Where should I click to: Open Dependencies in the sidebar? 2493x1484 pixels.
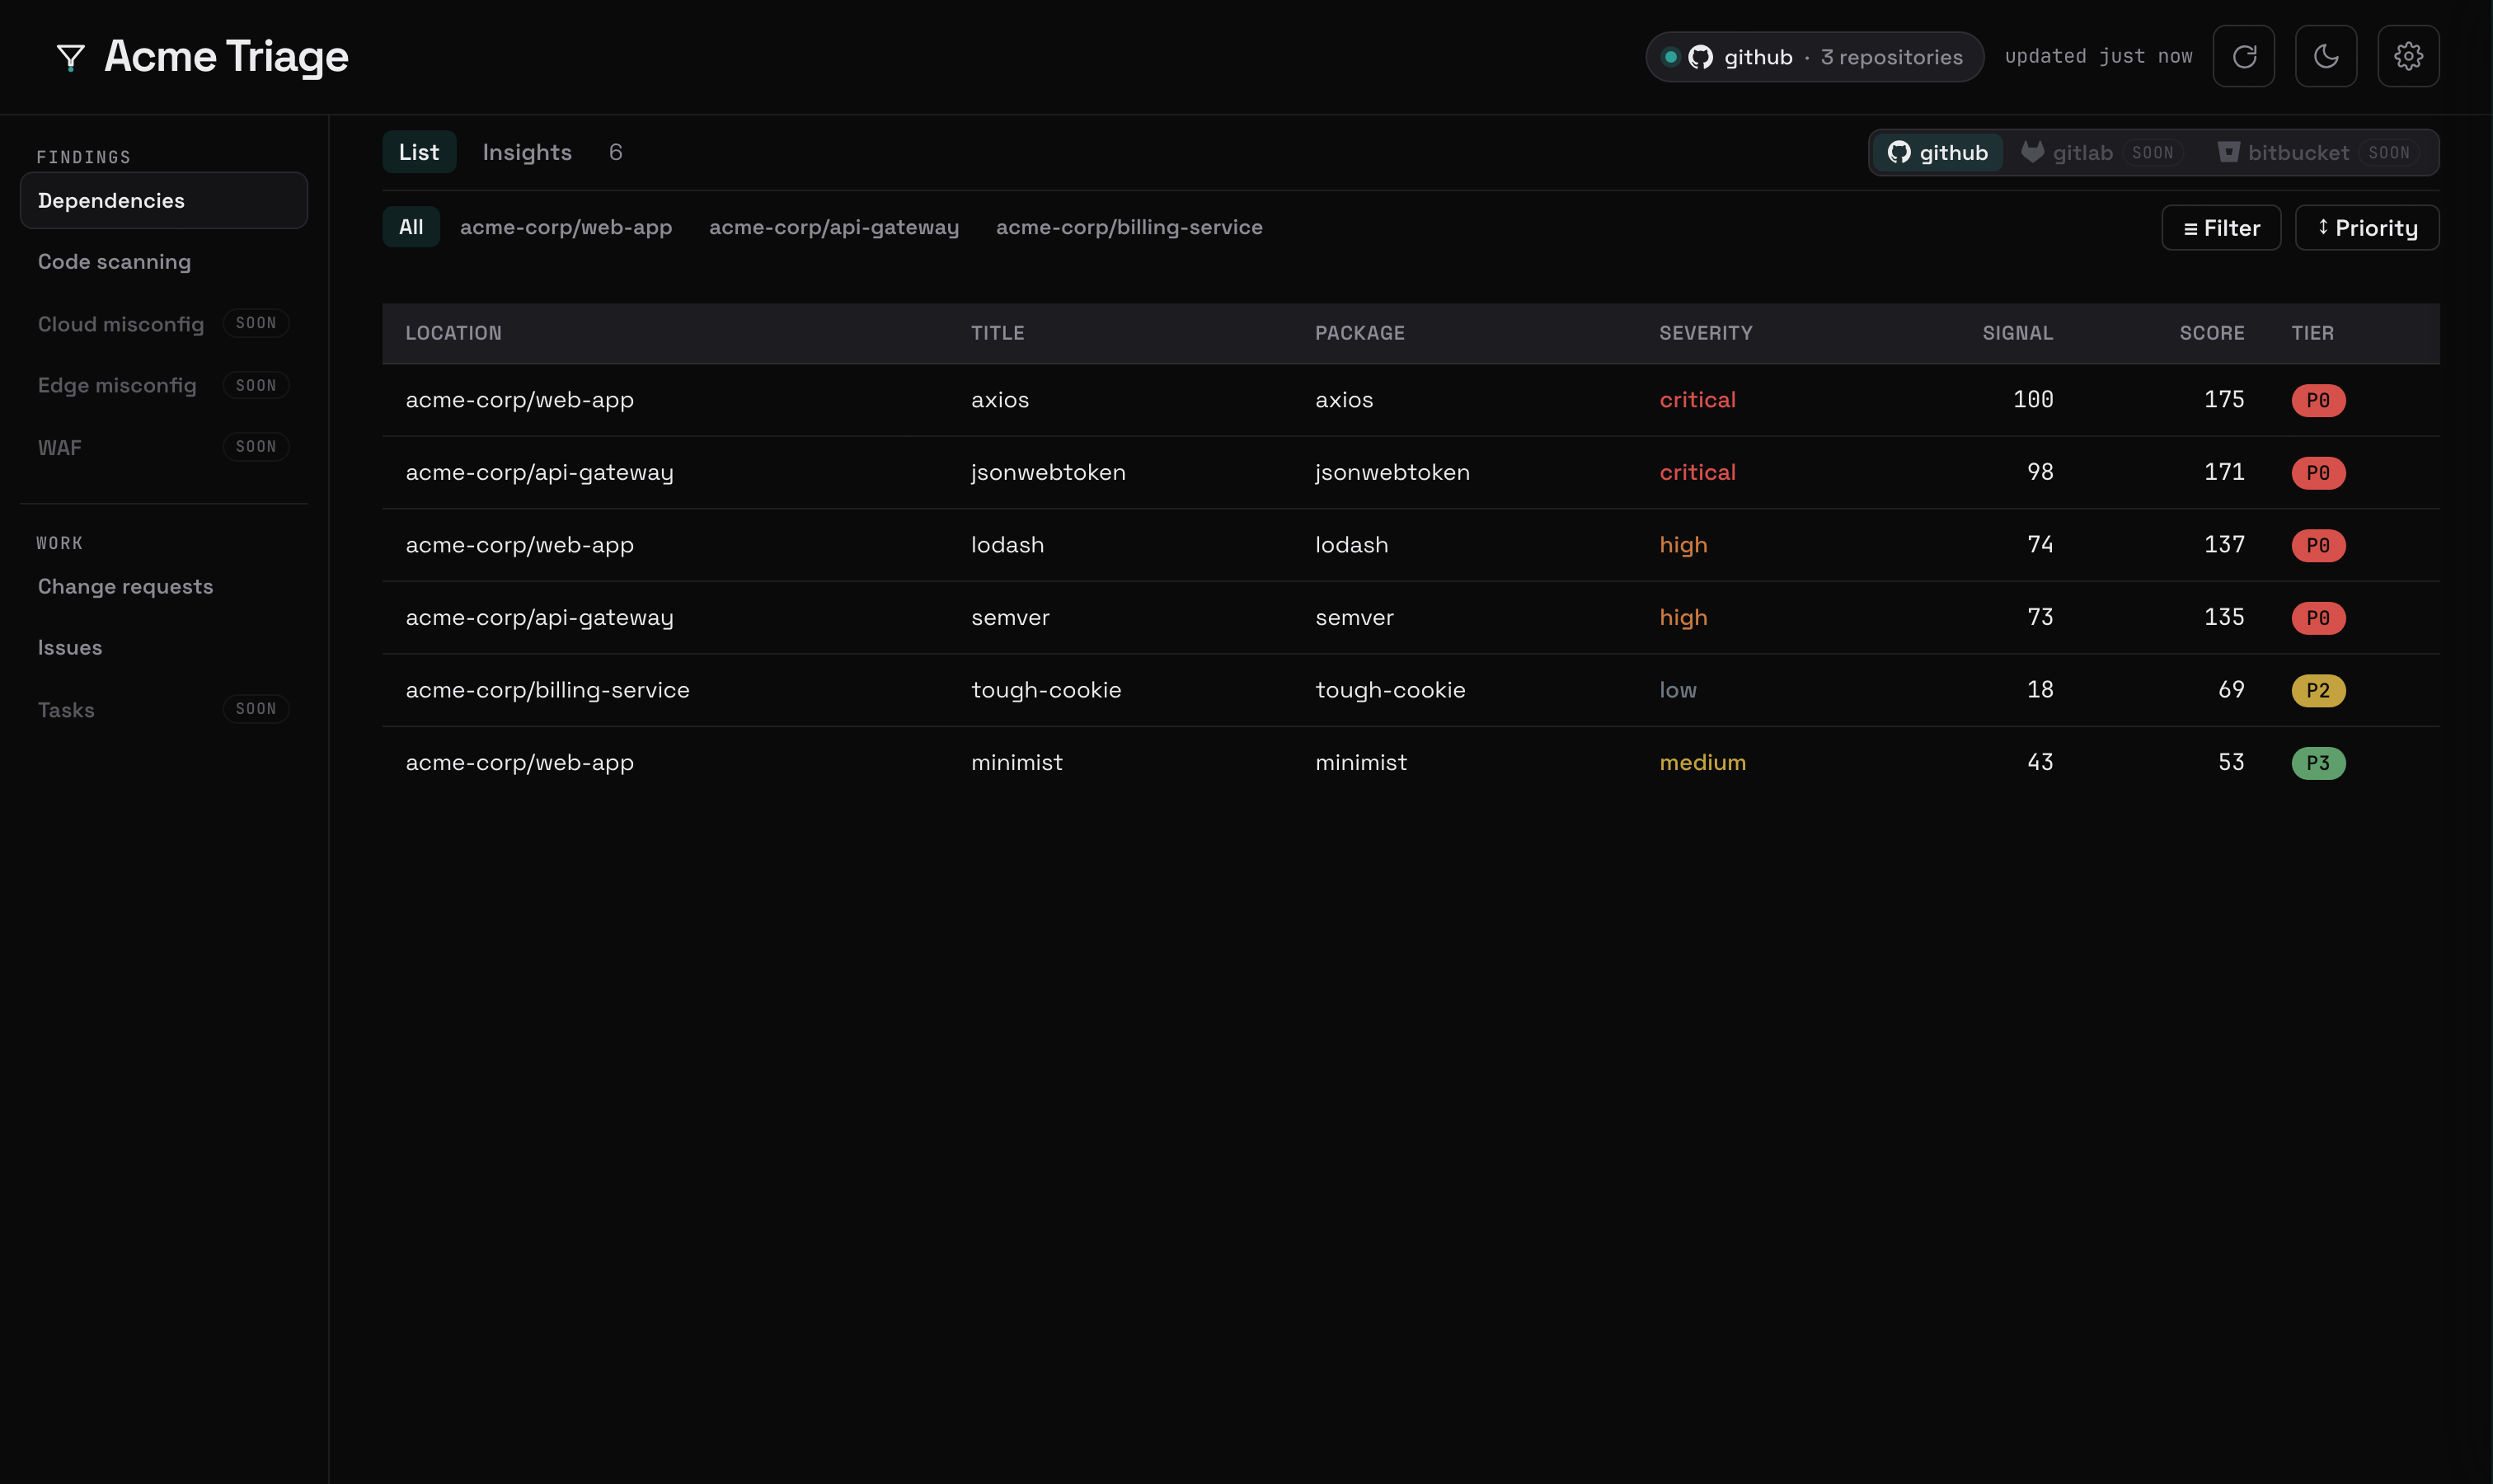pos(164,200)
